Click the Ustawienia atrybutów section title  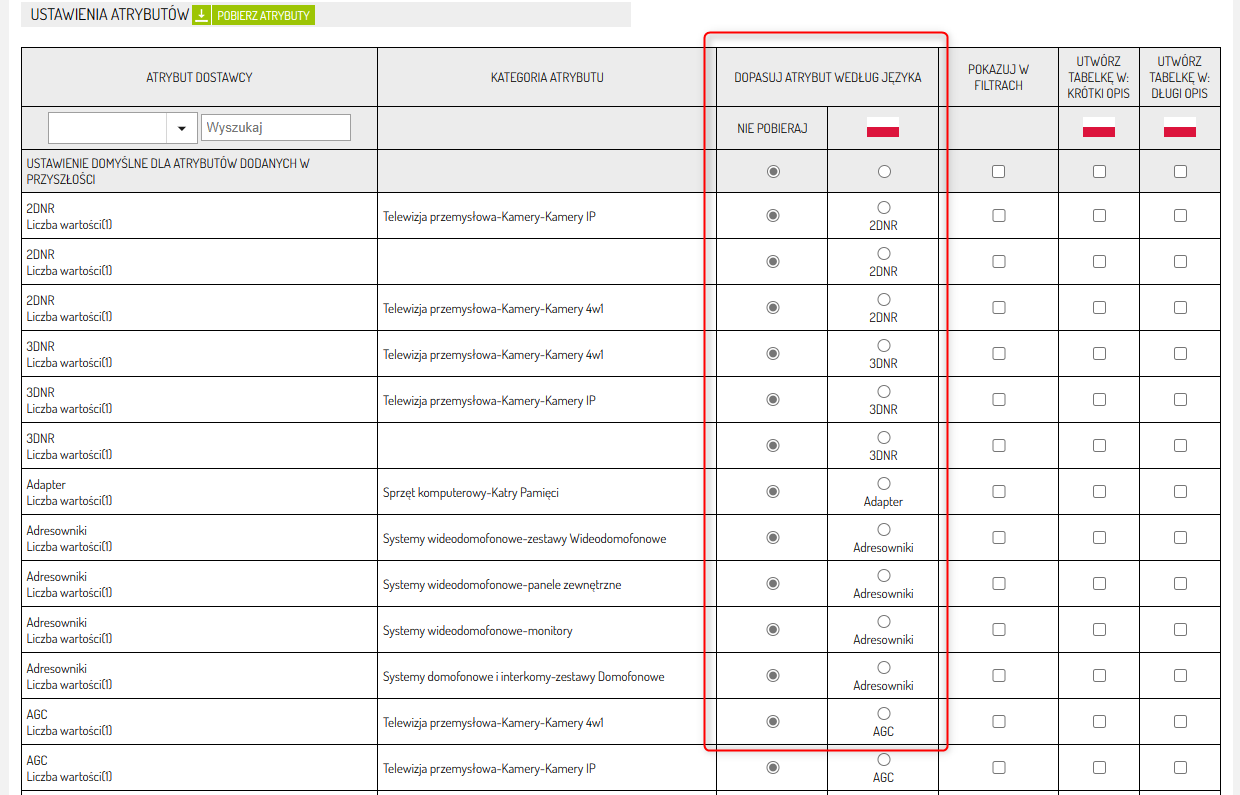click(x=110, y=15)
